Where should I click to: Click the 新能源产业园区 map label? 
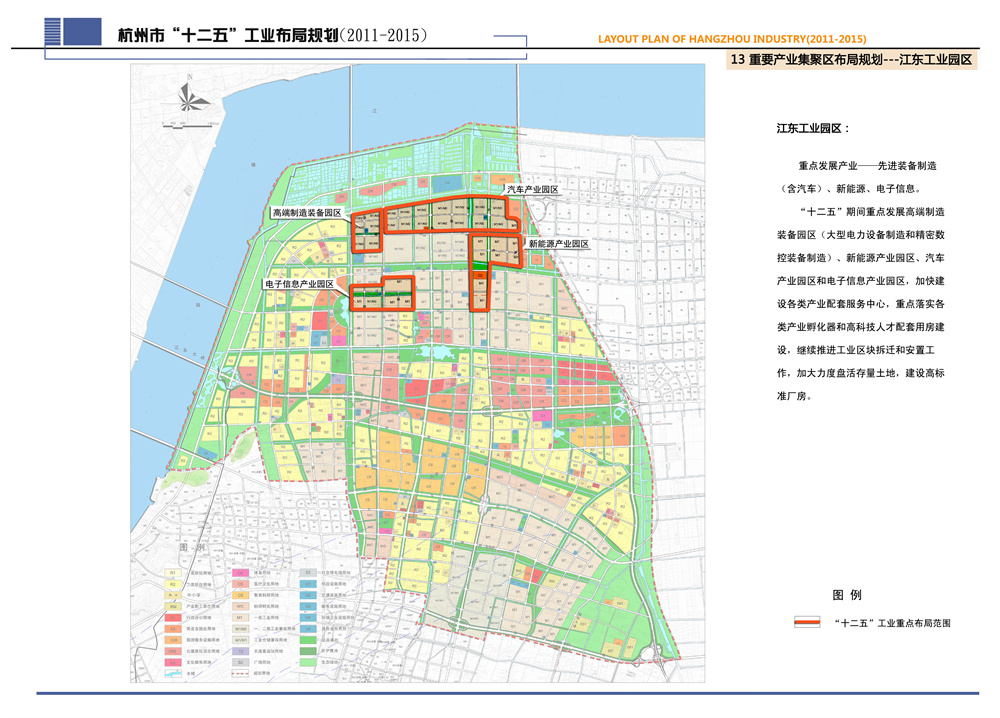(x=558, y=244)
